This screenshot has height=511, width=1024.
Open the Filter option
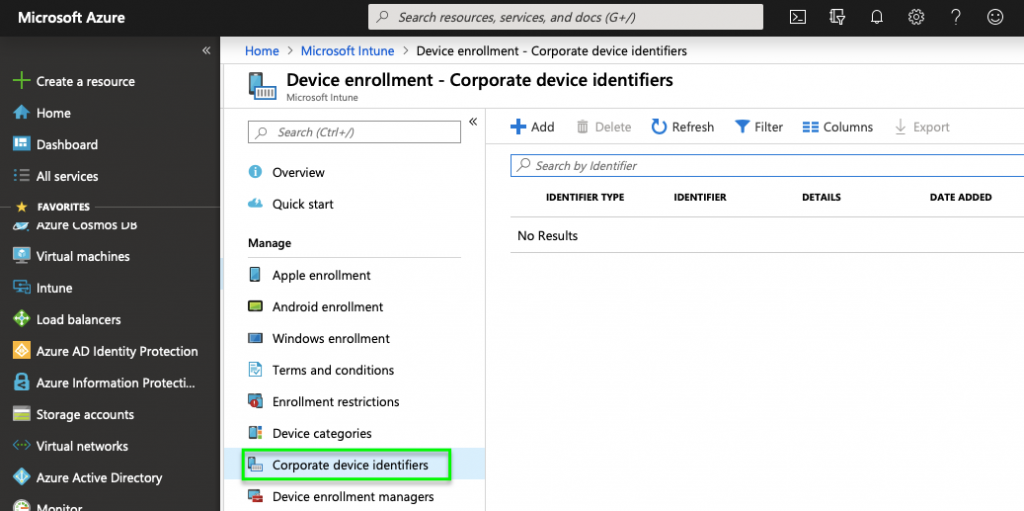[x=758, y=127]
